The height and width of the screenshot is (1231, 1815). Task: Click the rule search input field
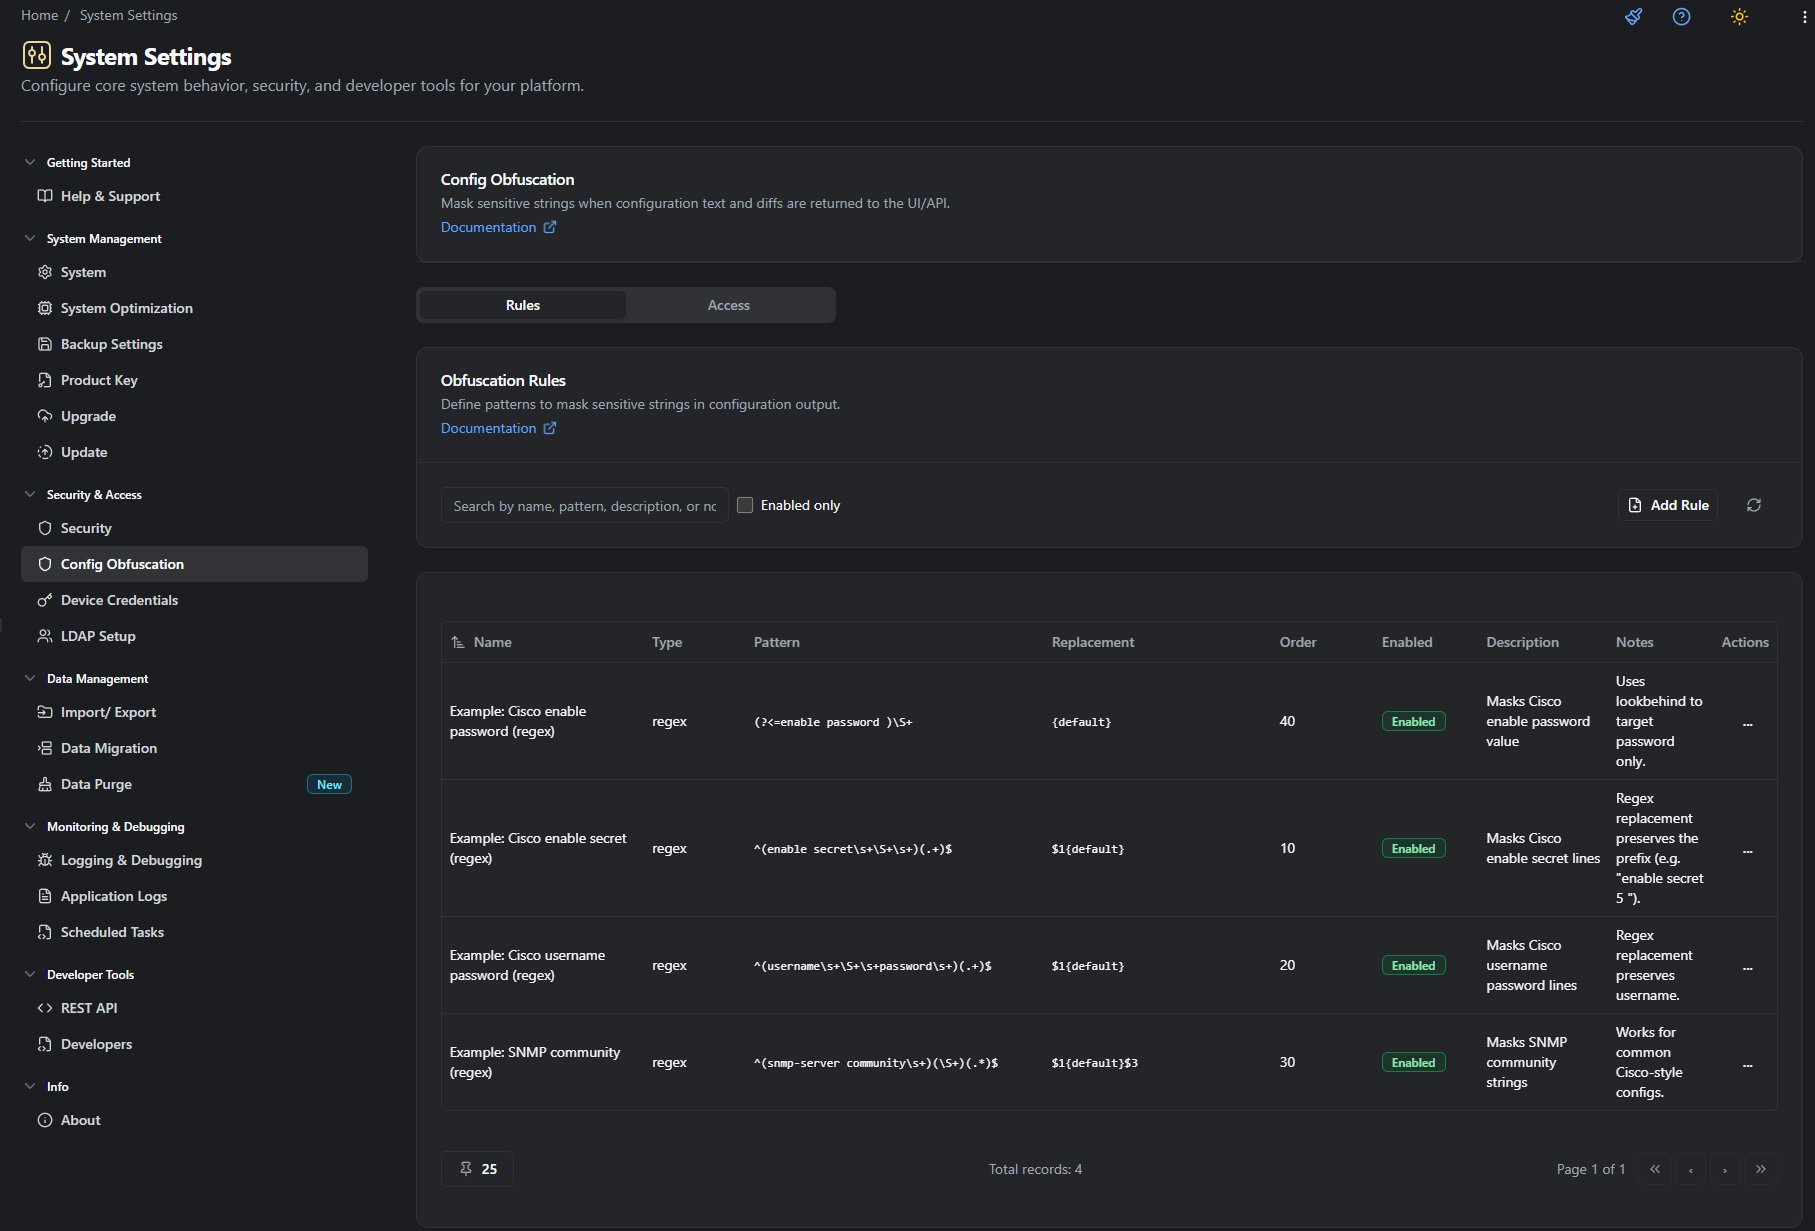pyautogui.click(x=584, y=505)
